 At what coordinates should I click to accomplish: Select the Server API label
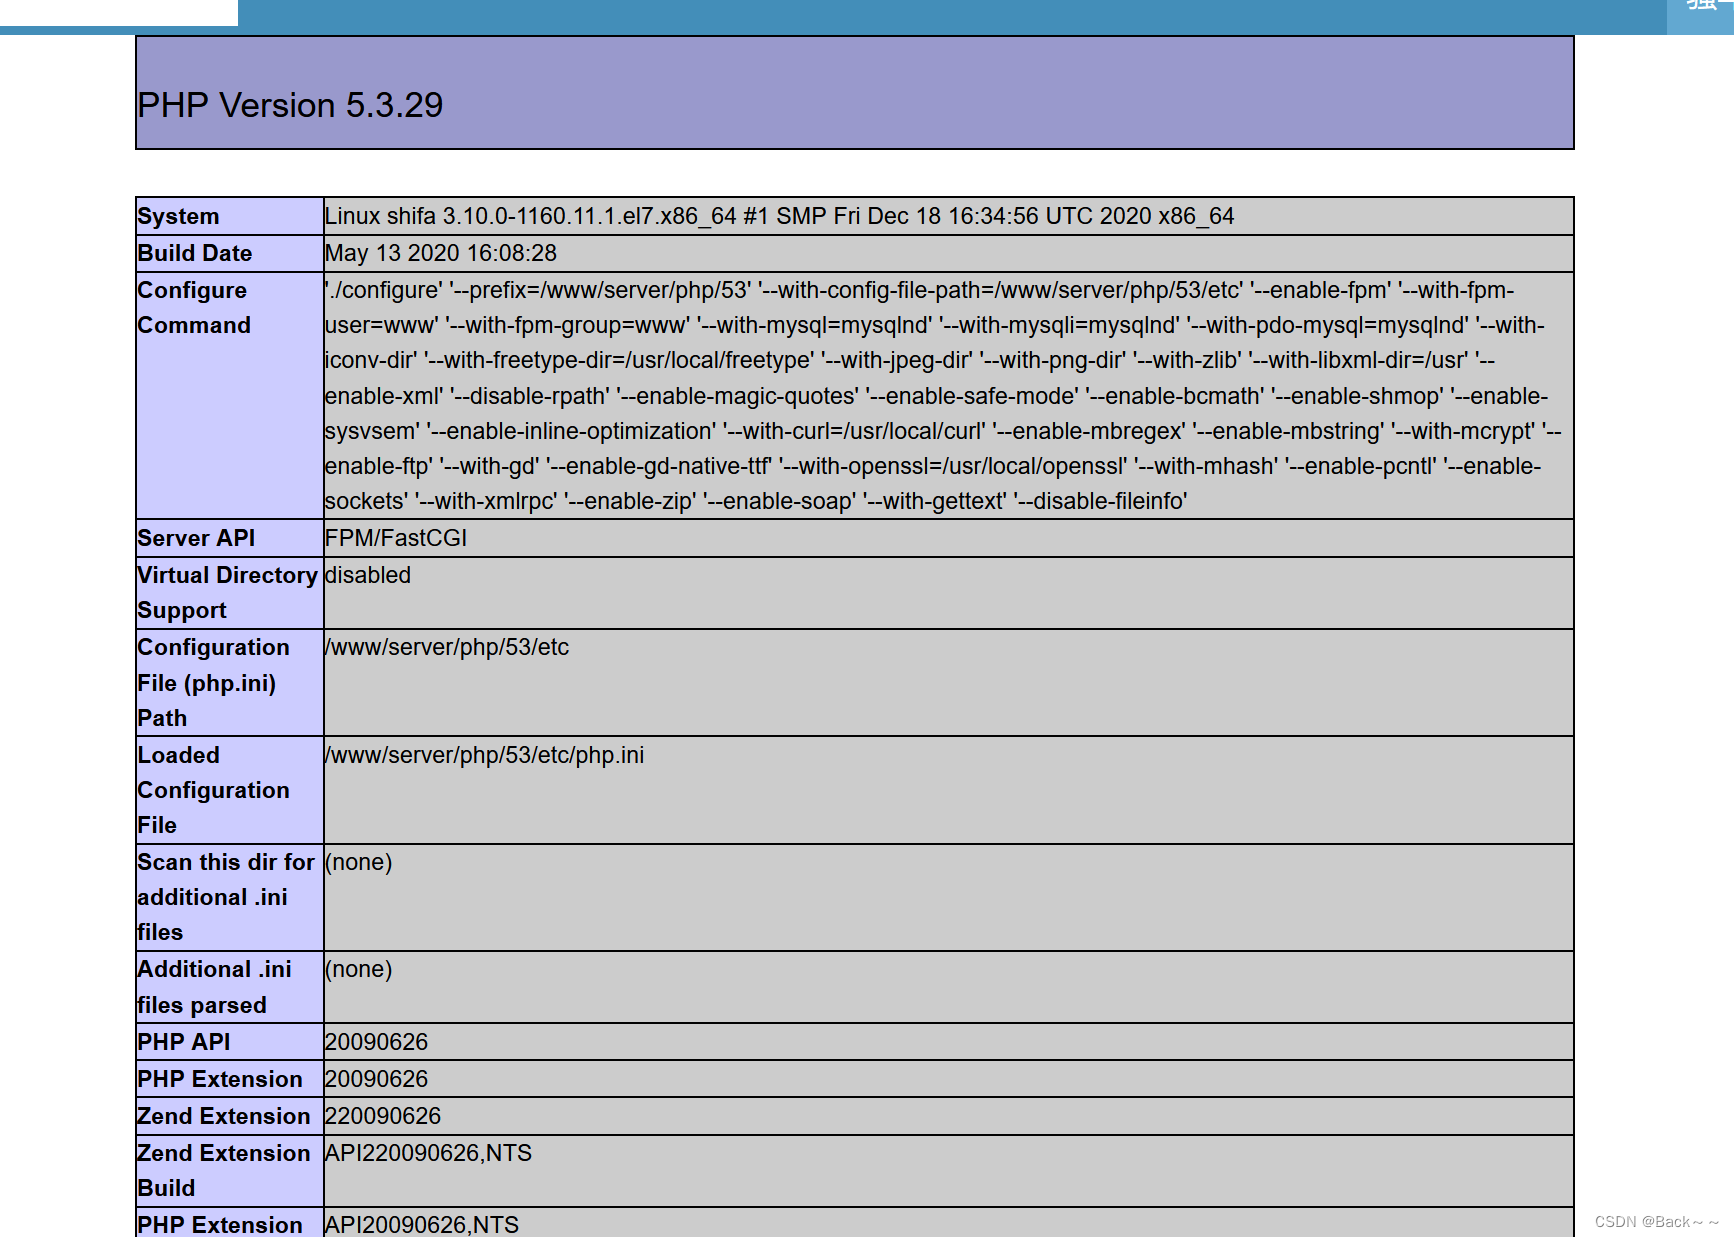coord(196,538)
